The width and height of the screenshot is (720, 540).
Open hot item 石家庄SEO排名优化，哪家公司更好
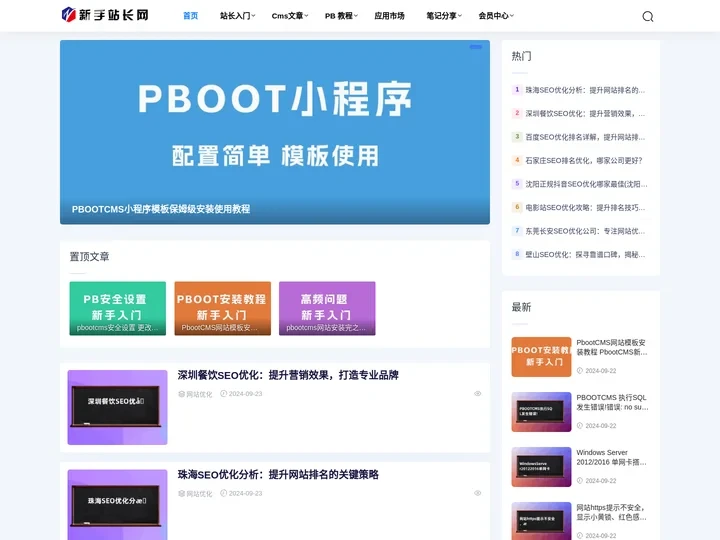tap(584, 160)
